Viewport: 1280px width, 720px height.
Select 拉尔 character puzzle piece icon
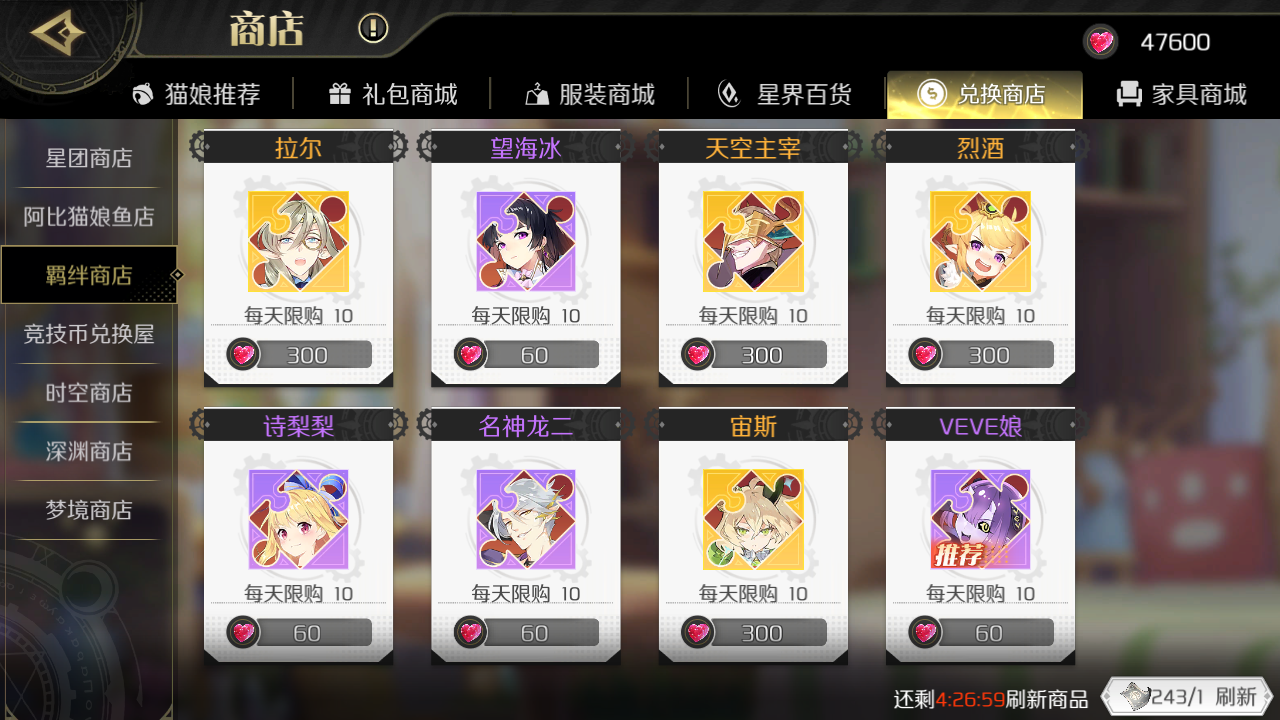[298, 242]
